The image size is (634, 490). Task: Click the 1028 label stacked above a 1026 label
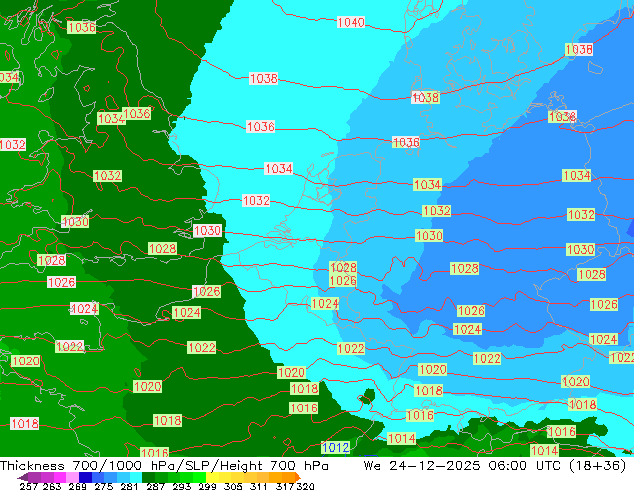[343, 267]
